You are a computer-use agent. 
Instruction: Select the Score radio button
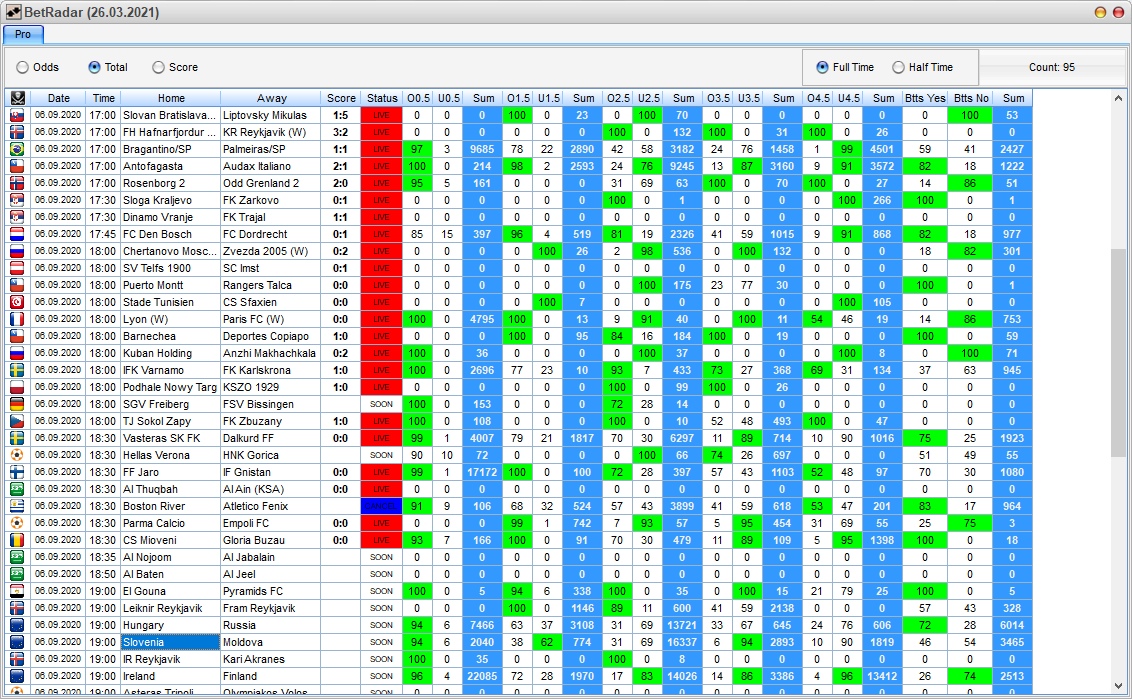[158, 67]
